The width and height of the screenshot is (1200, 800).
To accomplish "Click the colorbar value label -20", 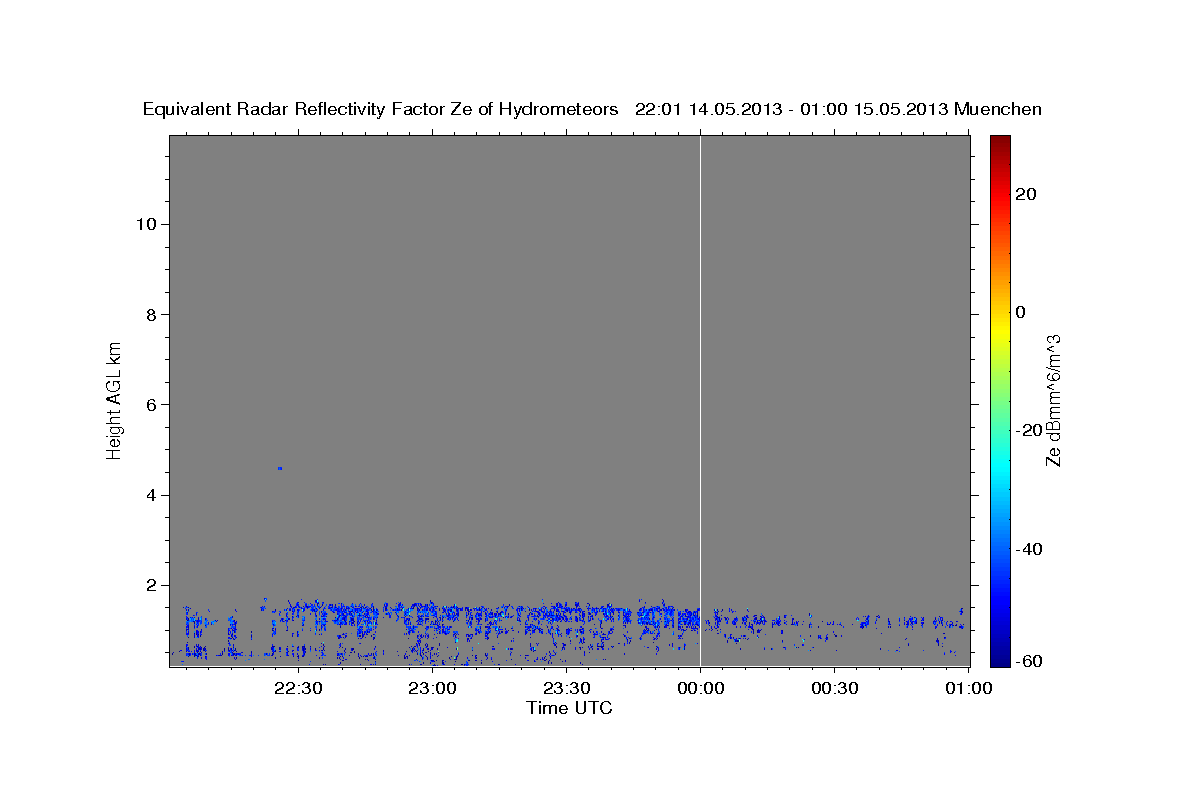I will [1030, 430].
